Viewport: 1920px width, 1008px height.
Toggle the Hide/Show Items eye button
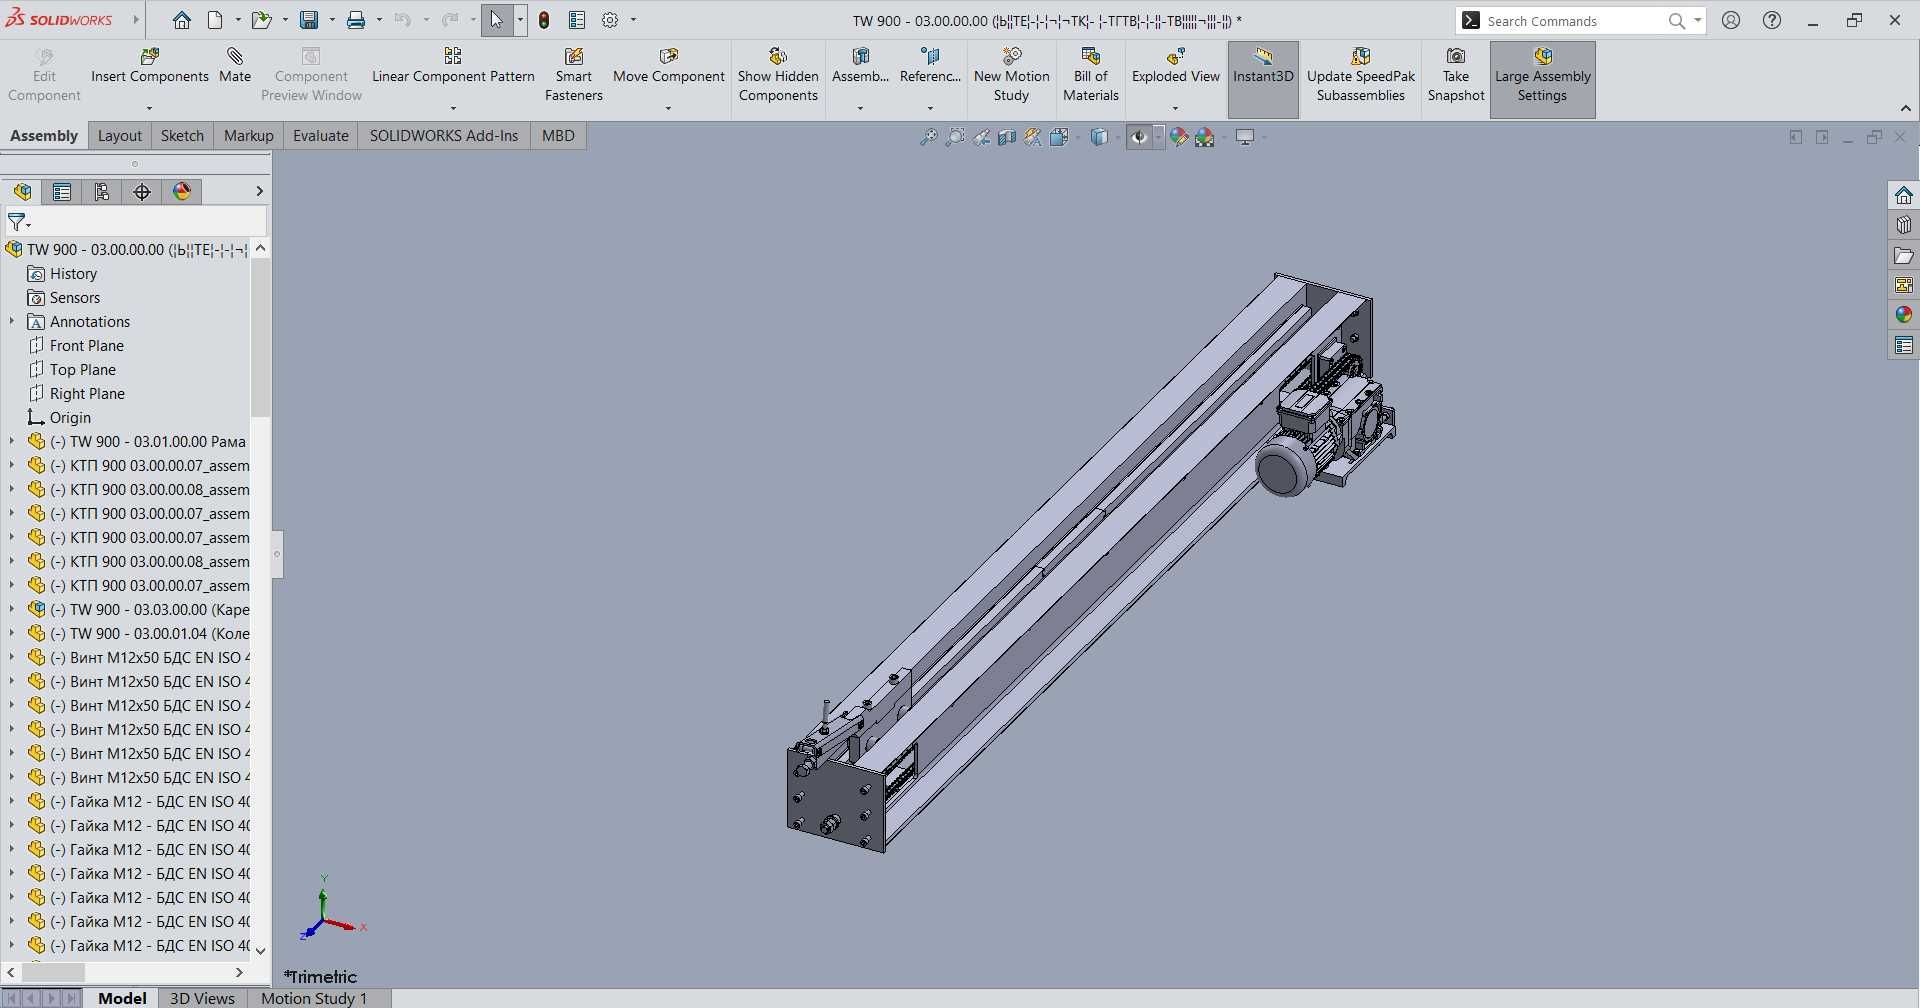1139,137
